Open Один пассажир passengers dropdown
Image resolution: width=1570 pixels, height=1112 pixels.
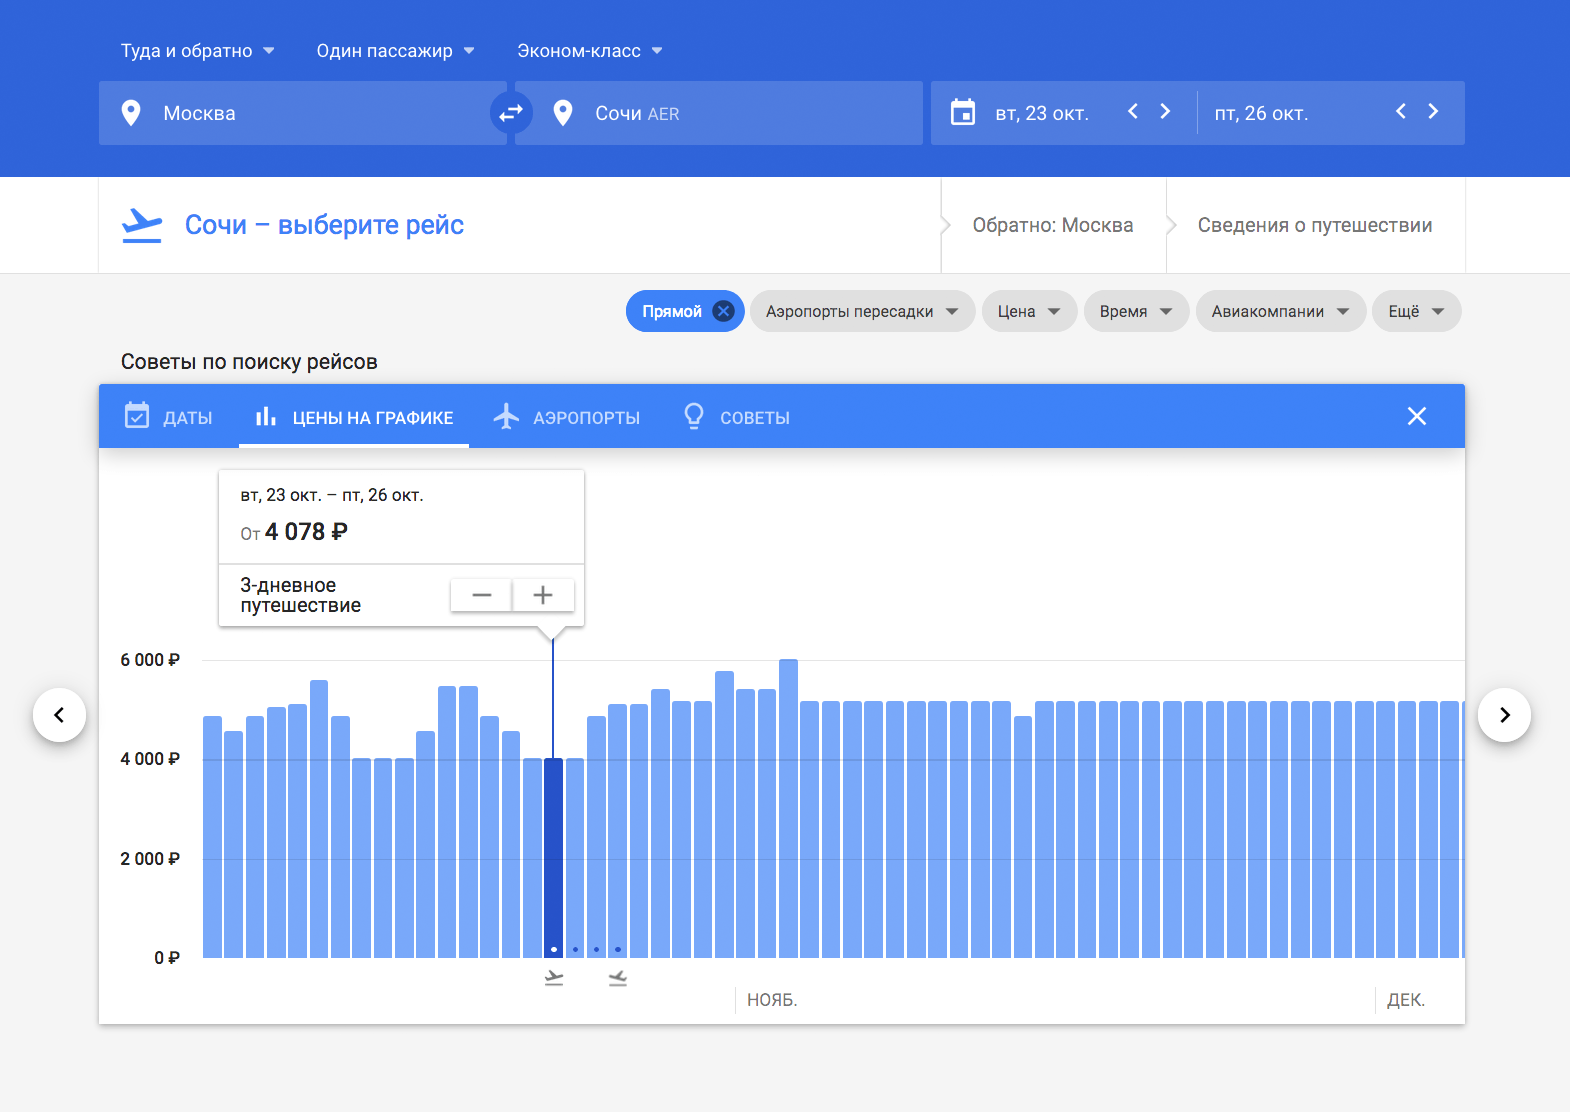pyautogui.click(x=395, y=51)
